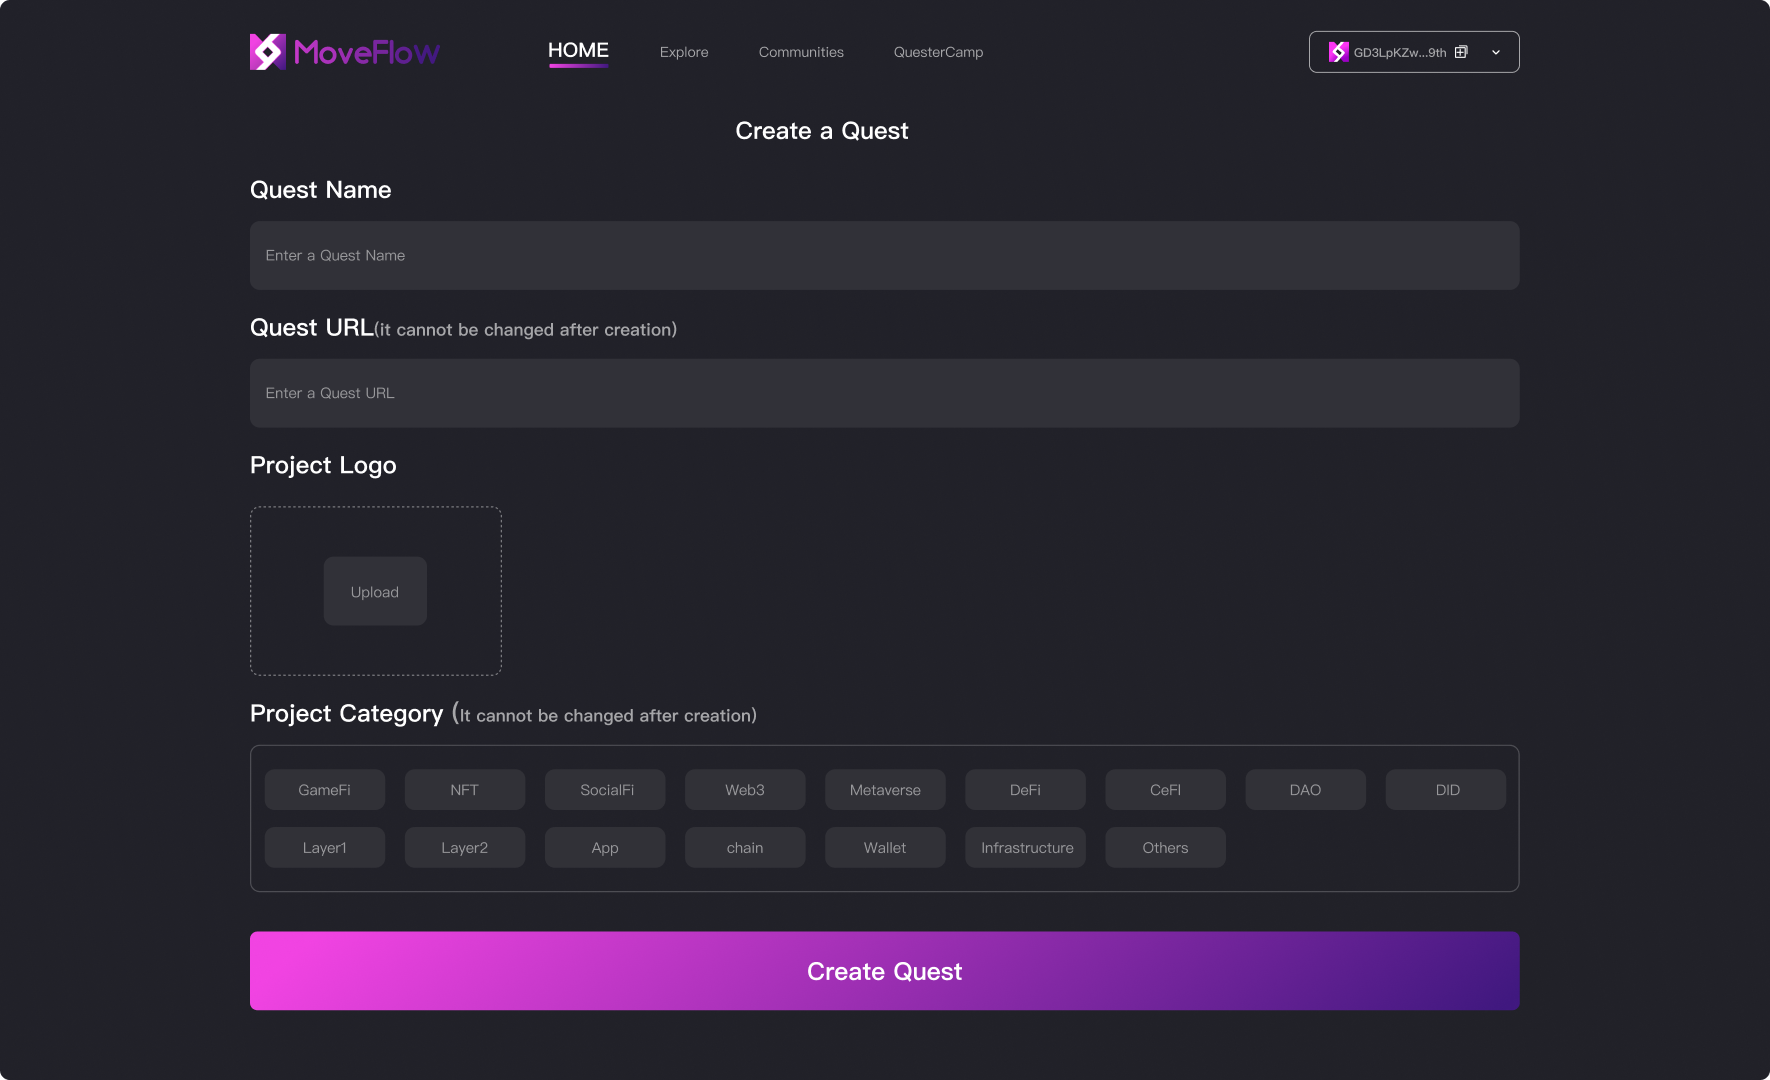Open the HOME tab

578,51
